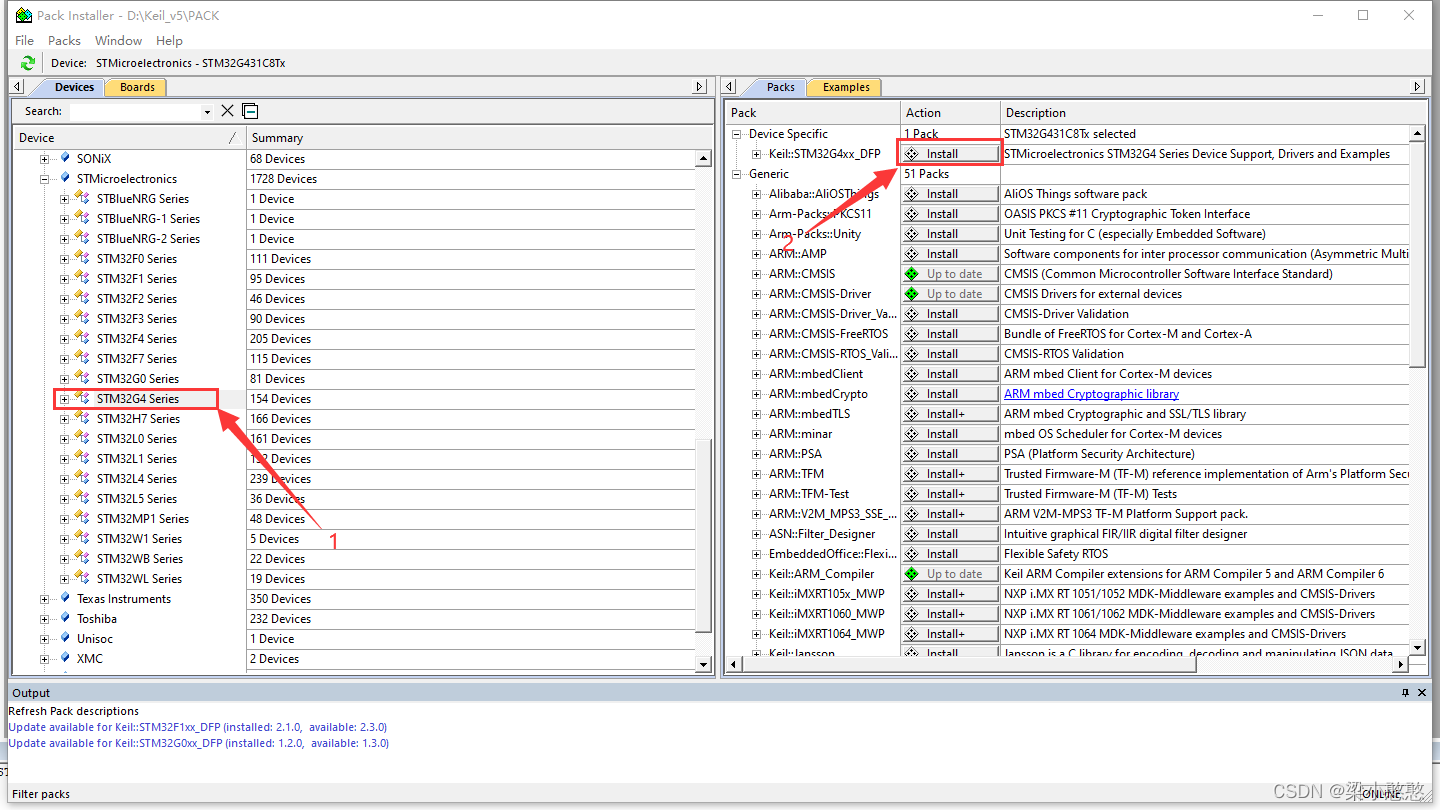
Task: Click the Unisoc vendor icon
Action: (65, 638)
